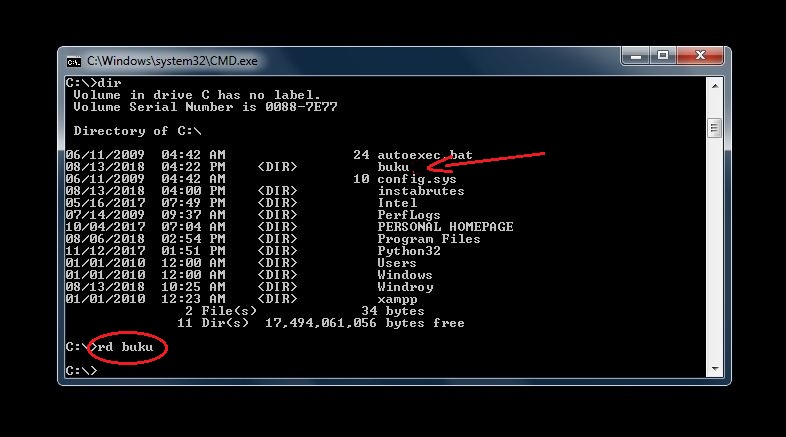Screen dimensions: 786x437
Task: Click the time '09:37 AM' of PerfLogs
Action: point(193,215)
